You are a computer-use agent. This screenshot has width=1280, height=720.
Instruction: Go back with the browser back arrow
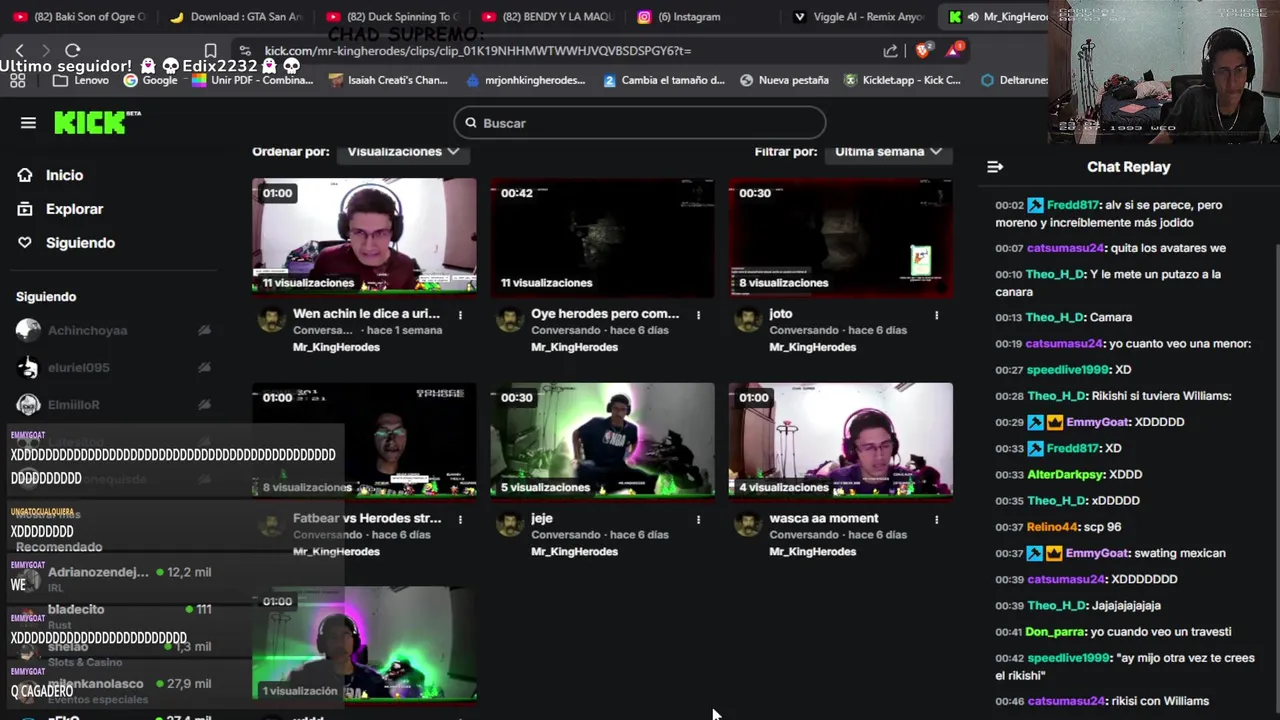click(x=19, y=50)
